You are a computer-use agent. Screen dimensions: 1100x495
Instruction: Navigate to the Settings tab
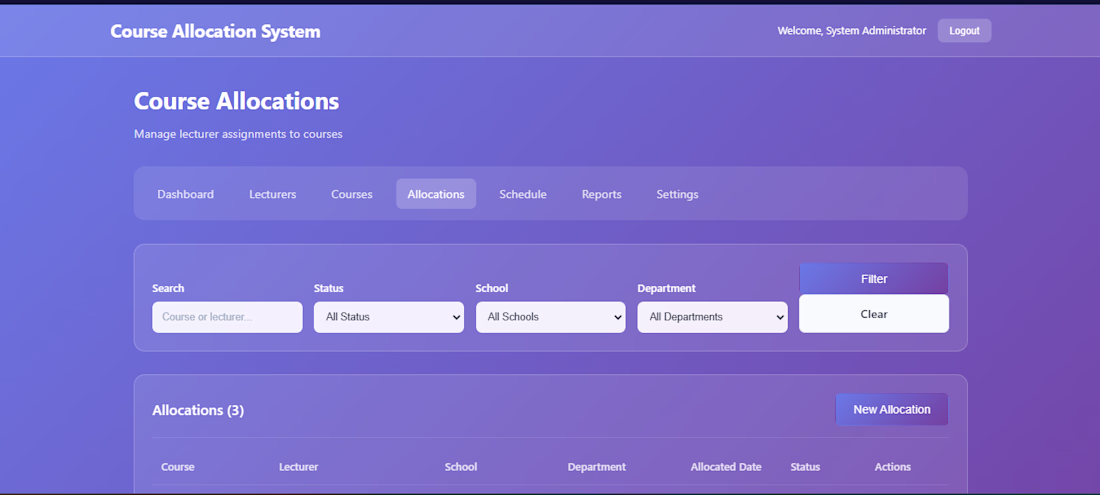pos(677,194)
